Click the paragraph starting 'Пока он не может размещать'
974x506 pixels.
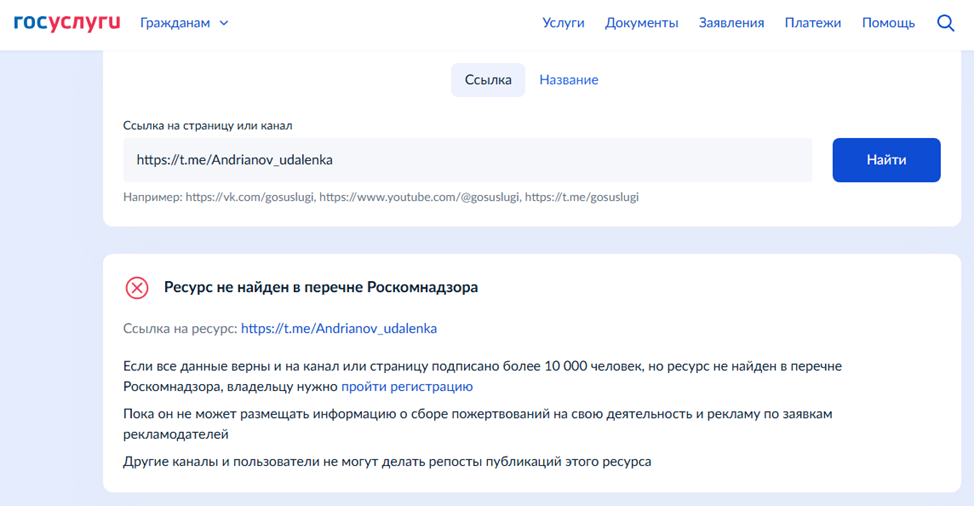(478, 424)
